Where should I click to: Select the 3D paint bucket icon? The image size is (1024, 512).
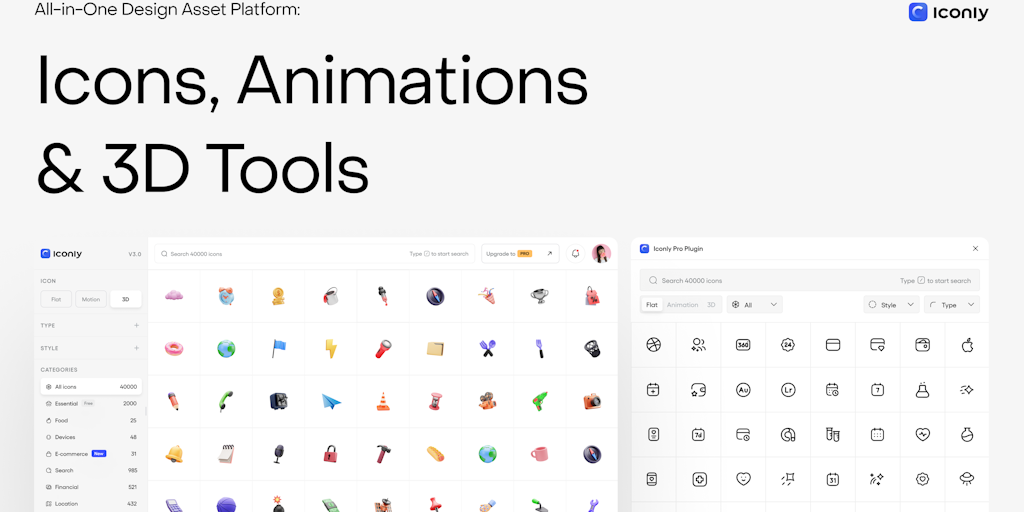click(330, 297)
